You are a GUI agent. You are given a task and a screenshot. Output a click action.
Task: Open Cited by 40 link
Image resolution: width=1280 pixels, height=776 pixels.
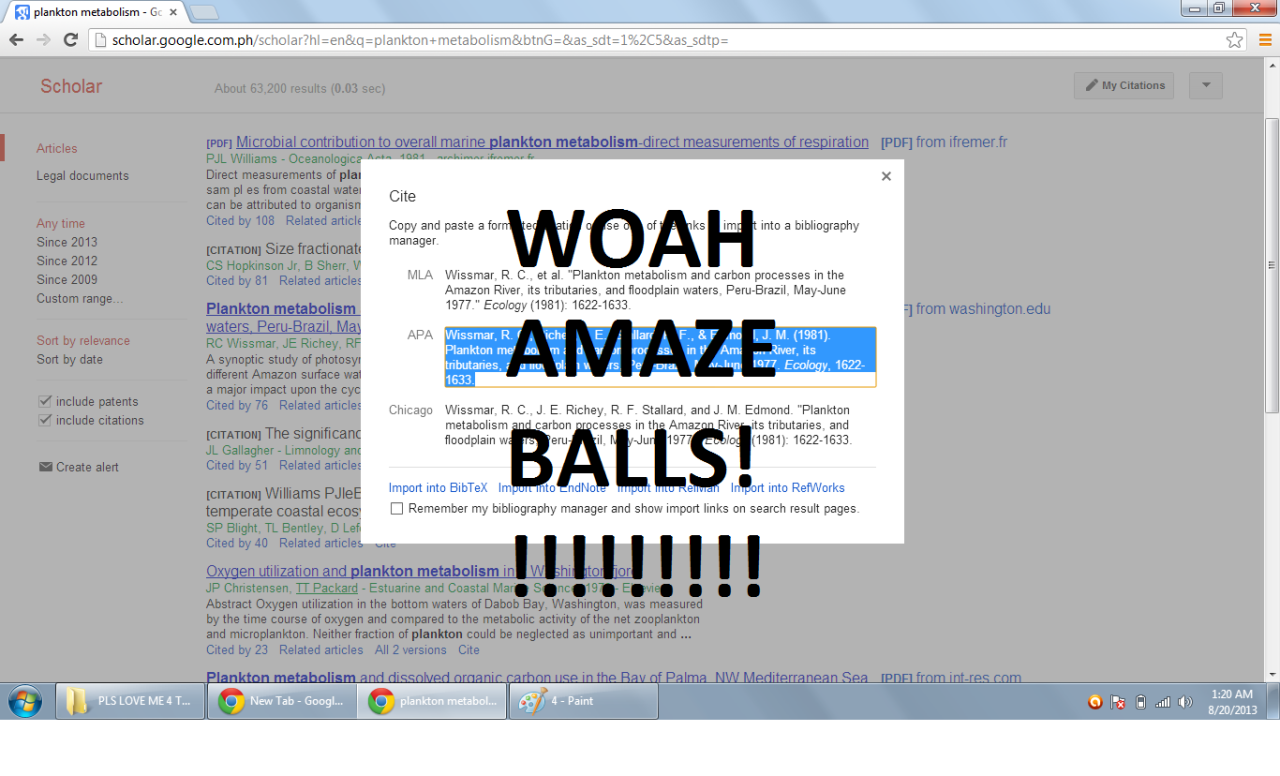(x=237, y=543)
